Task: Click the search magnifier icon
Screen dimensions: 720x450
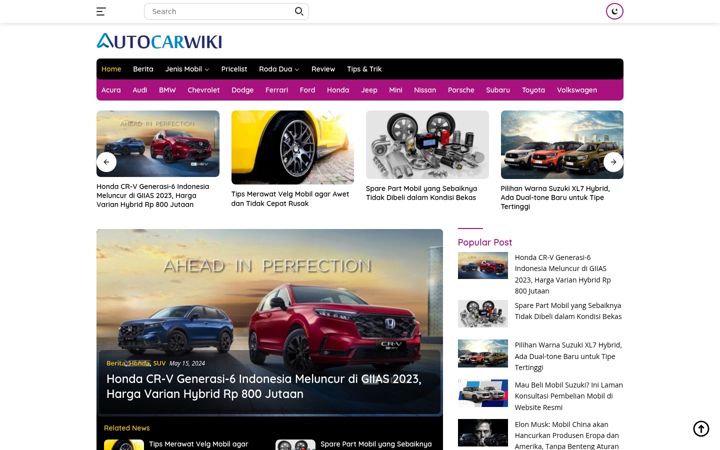Action: [x=299, y=11]
